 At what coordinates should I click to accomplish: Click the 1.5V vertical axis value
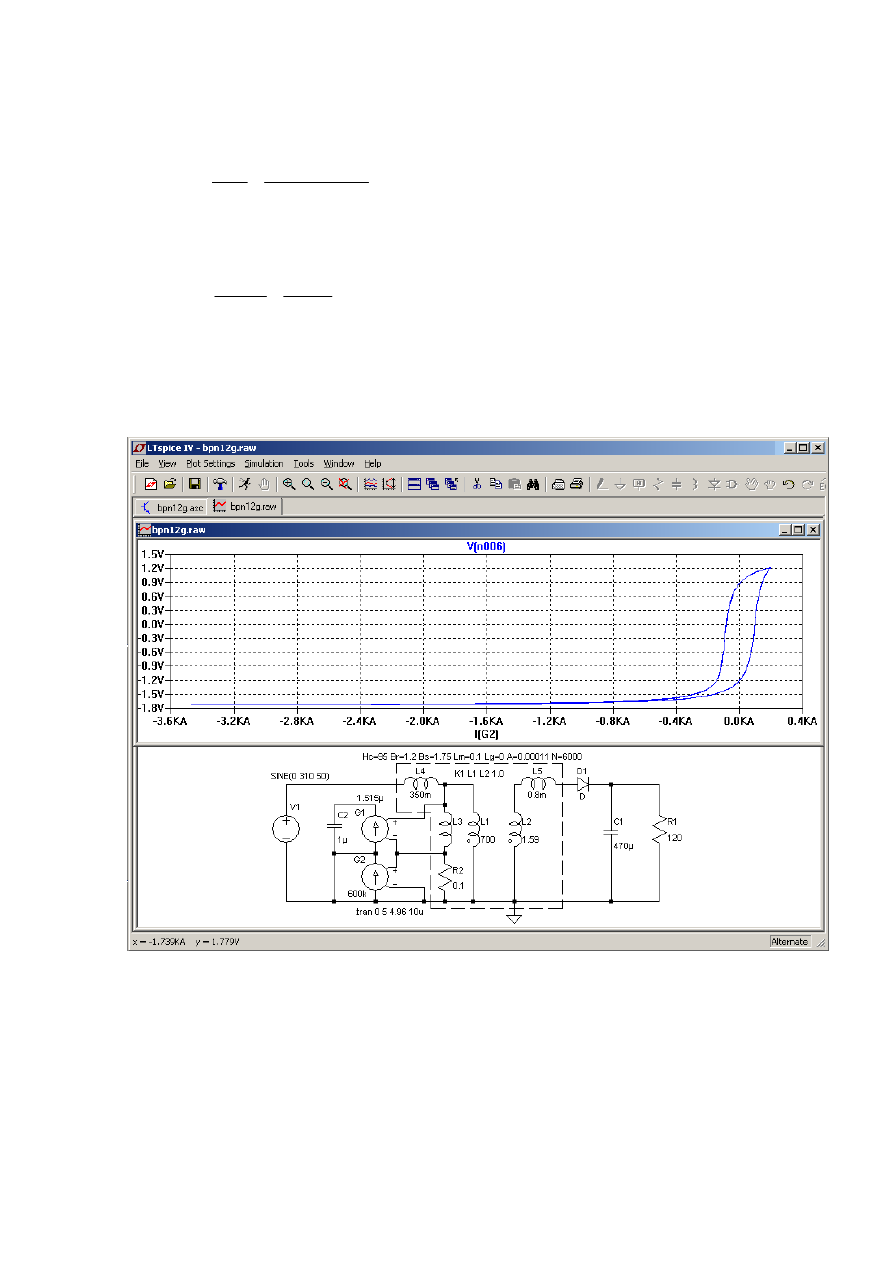[x=153, y=553]
